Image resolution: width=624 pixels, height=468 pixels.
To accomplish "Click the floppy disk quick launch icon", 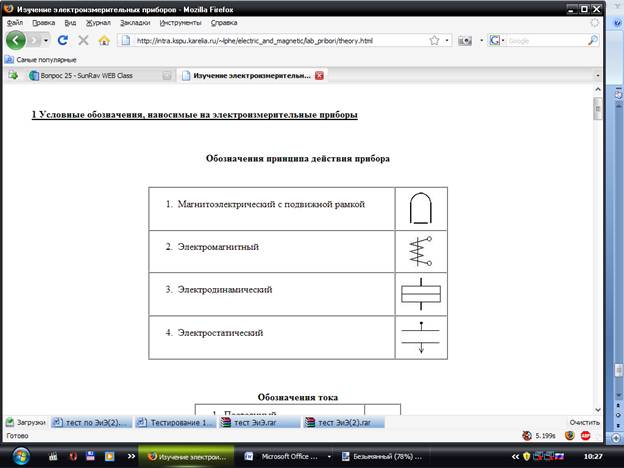I will [x=90, y=456].
